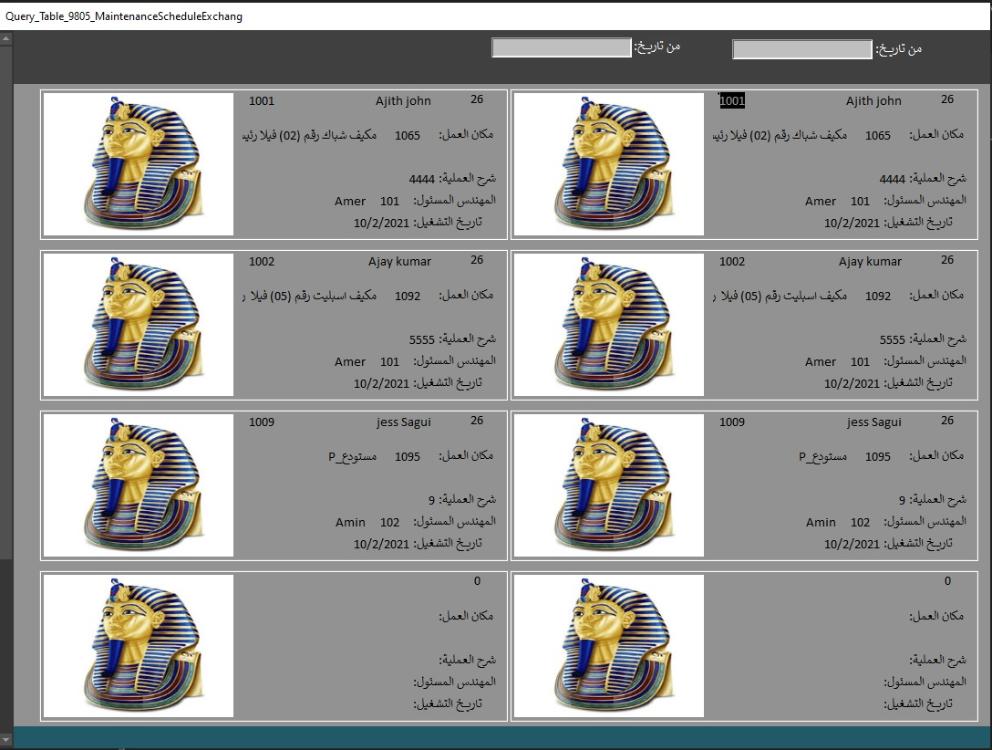Click the pharaoh image in right 1009 jess Sagui card
992x750 pixels.
[609, 485]
